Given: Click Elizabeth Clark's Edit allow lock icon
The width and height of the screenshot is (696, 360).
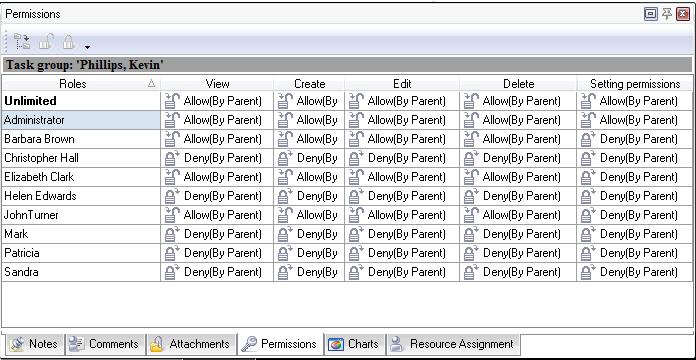Looking at the screenshot, I should [x=356, y=177].
